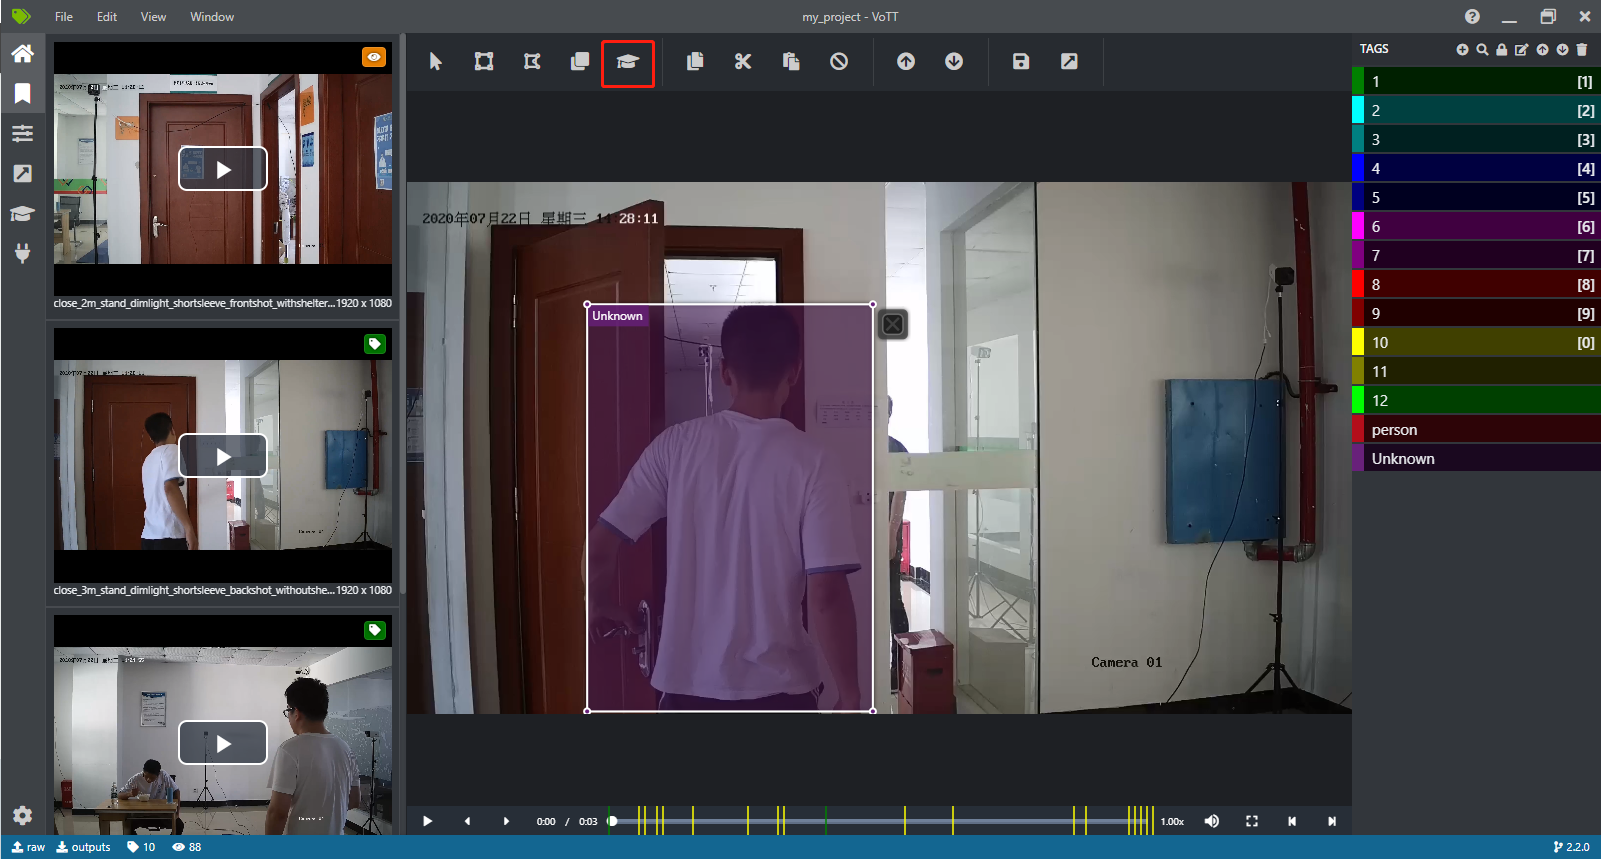Play second thumbnail video backshot_withoutshelter
The height and width of the screenshot is (859, 1601).
[x=223, y=456]
